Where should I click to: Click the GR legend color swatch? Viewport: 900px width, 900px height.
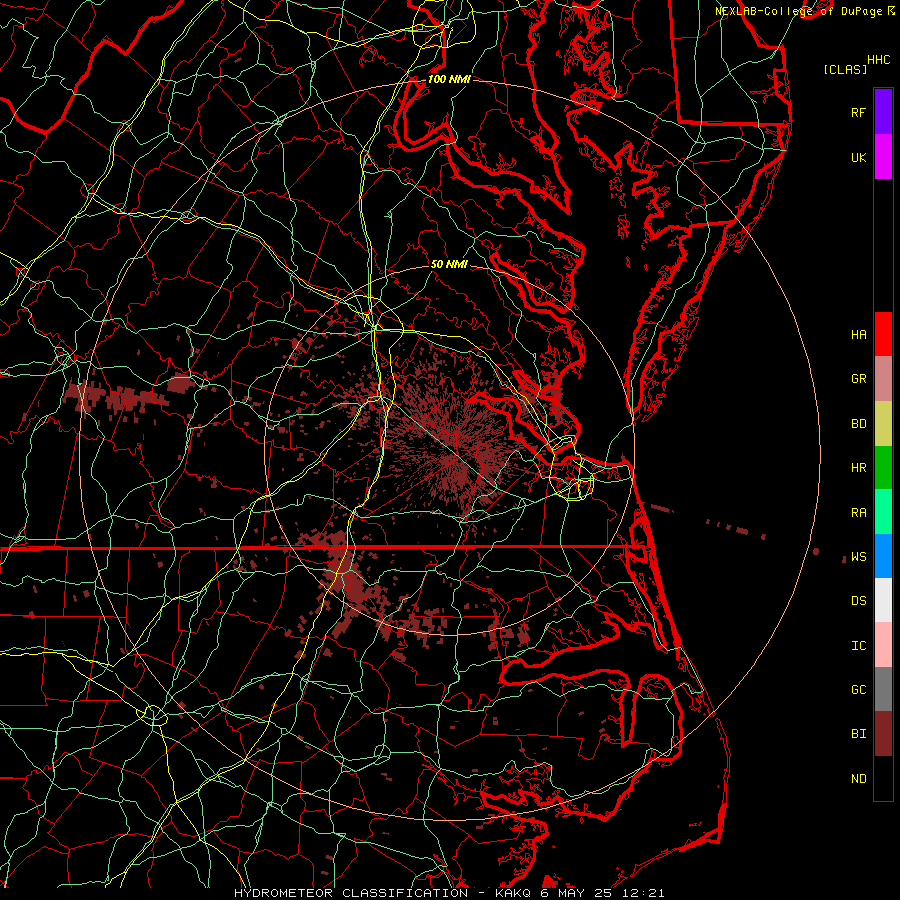(x=883, y=379)
